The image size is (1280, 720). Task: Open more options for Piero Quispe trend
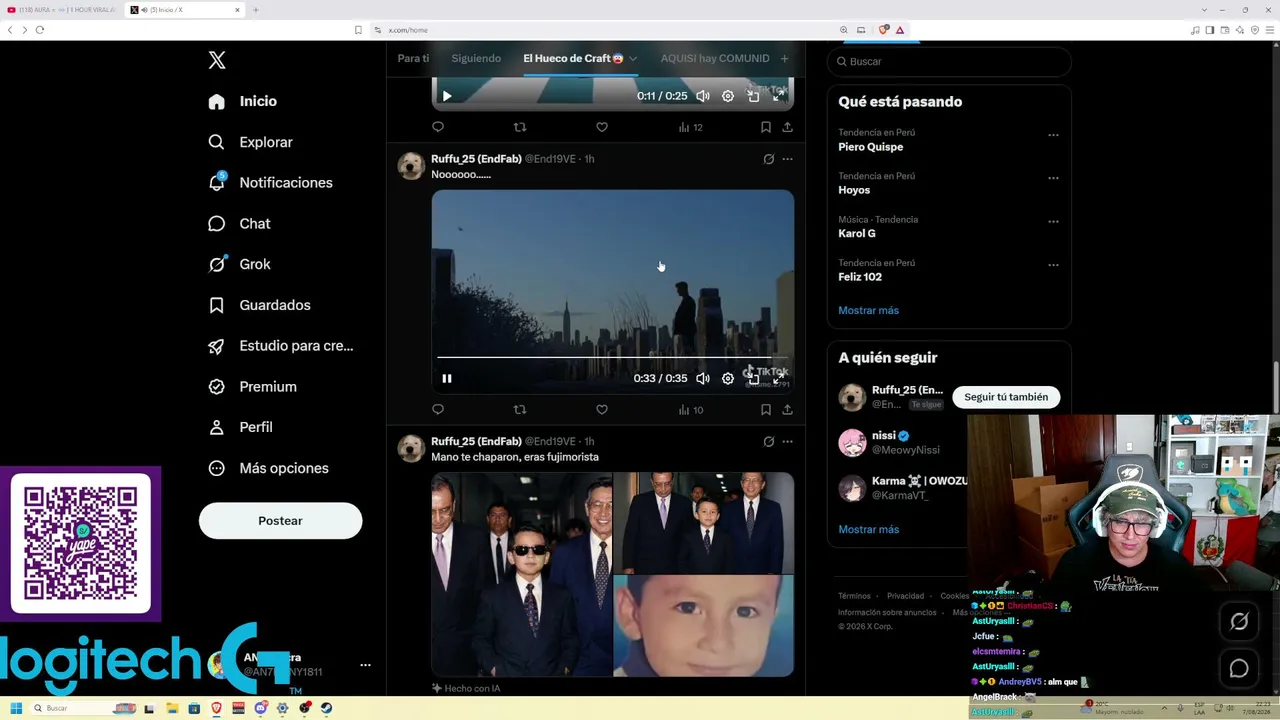(x=1053, y=135)
